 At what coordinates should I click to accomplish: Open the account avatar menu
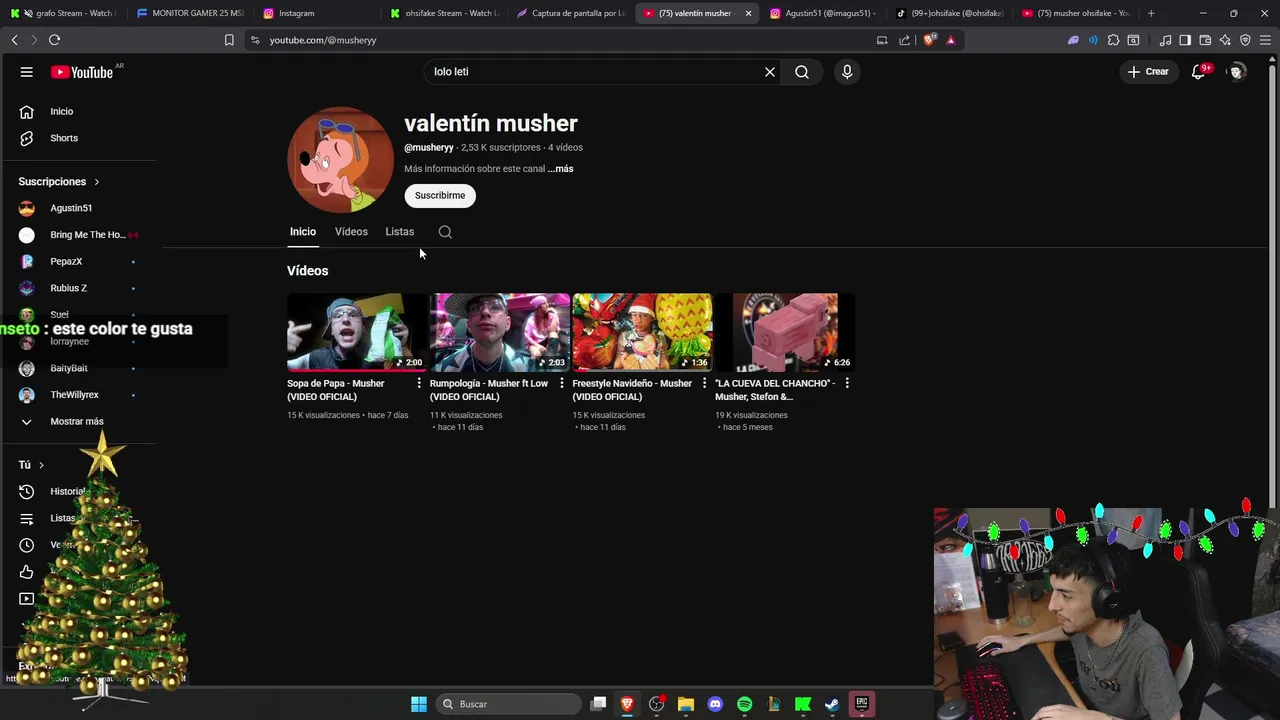click(1237, 72)
